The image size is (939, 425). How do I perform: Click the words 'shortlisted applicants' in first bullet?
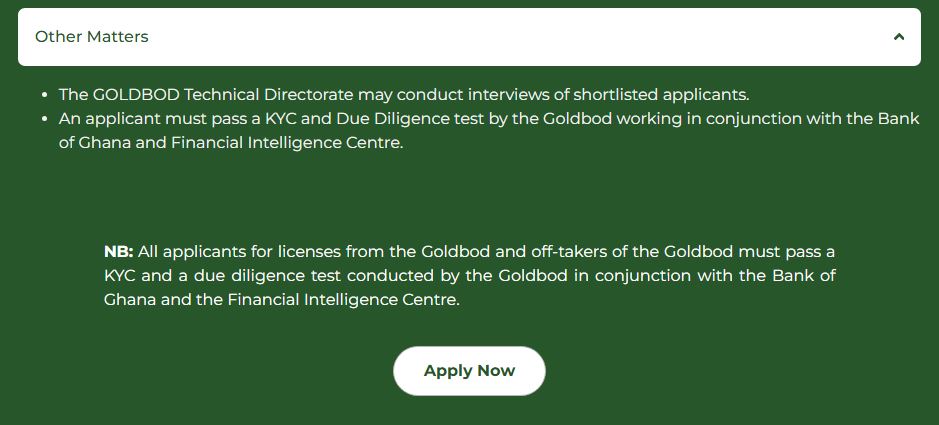click(662, 95)
